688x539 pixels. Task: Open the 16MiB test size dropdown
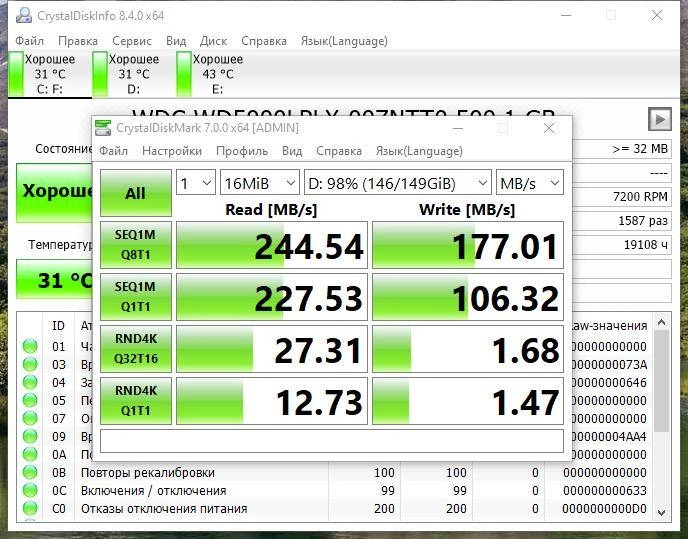click(x=260, y=183)
